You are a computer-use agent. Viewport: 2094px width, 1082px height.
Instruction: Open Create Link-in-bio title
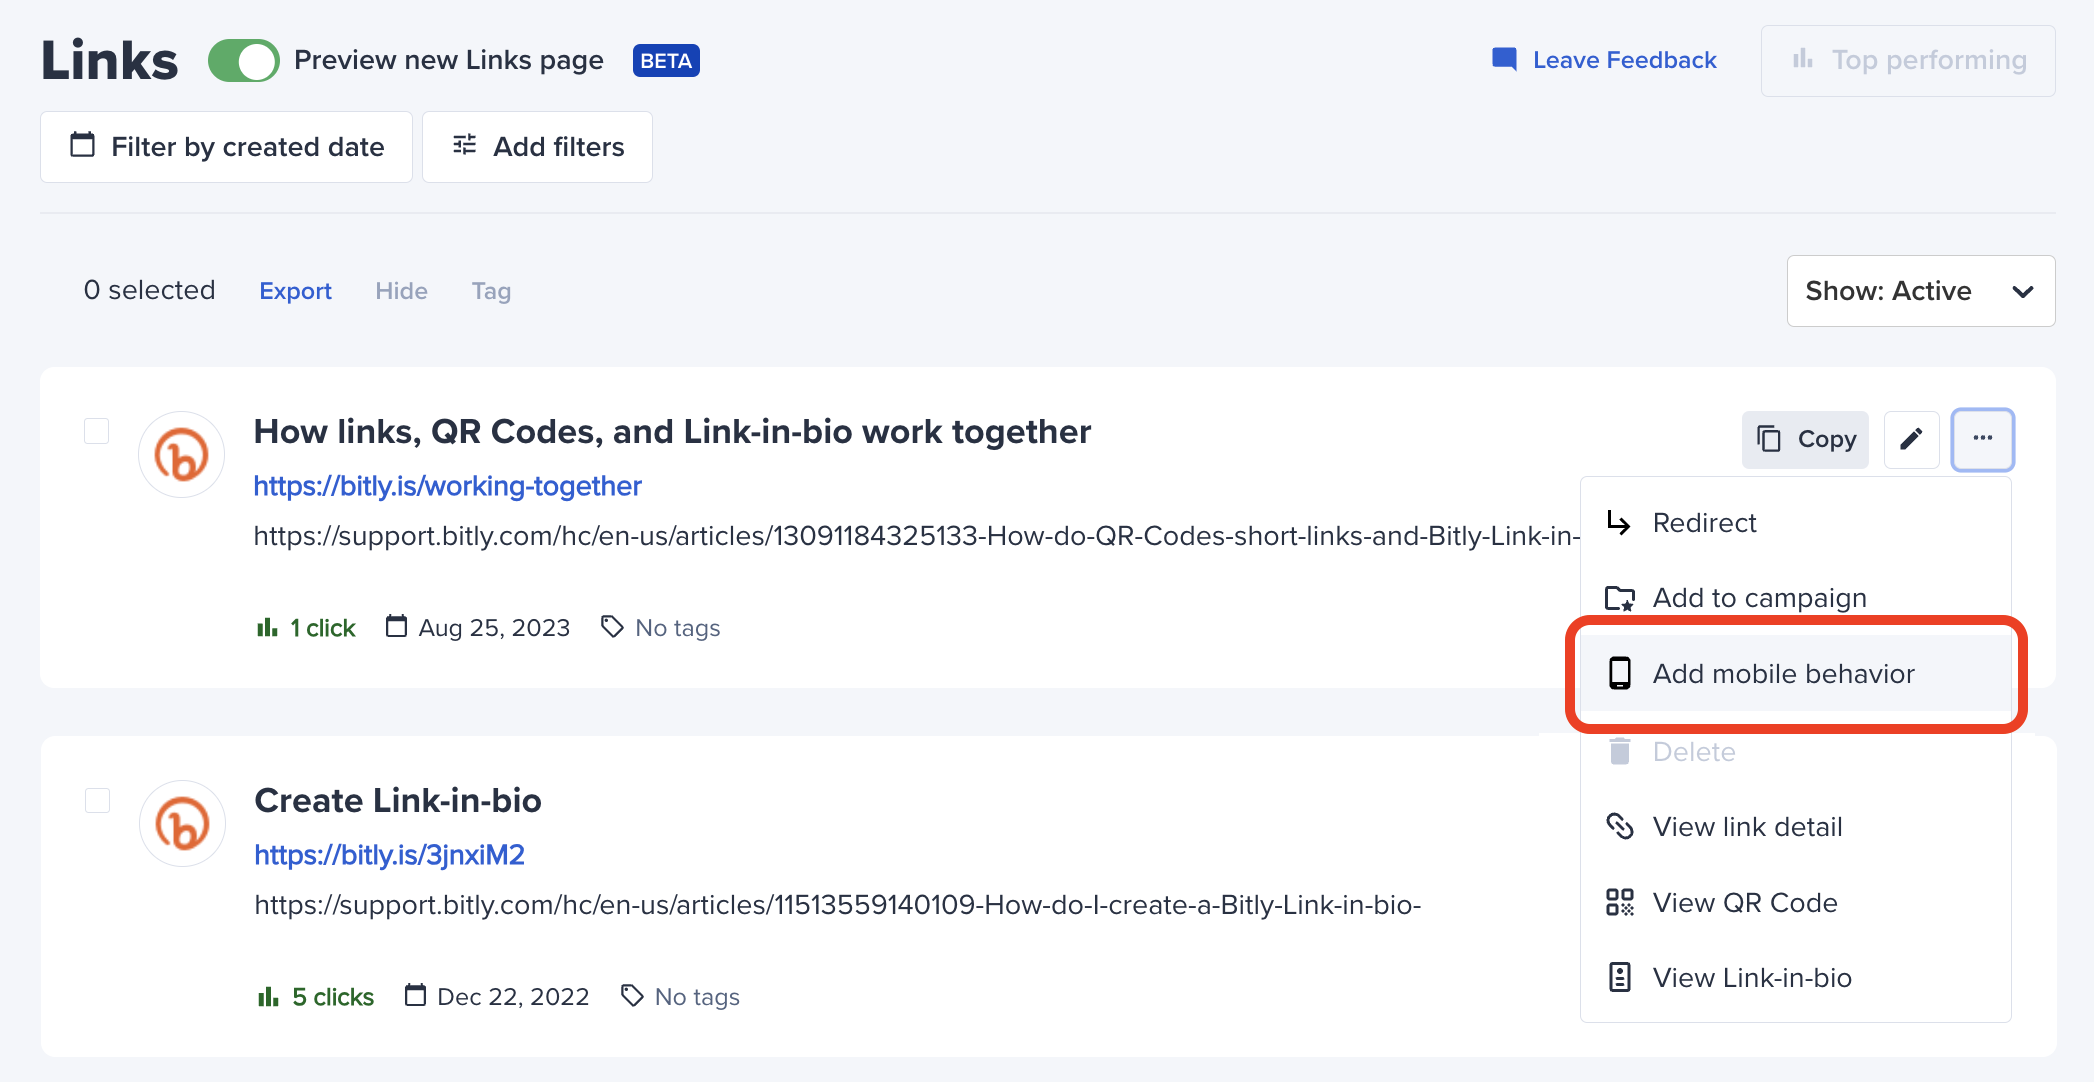click(x=398, y=801)
